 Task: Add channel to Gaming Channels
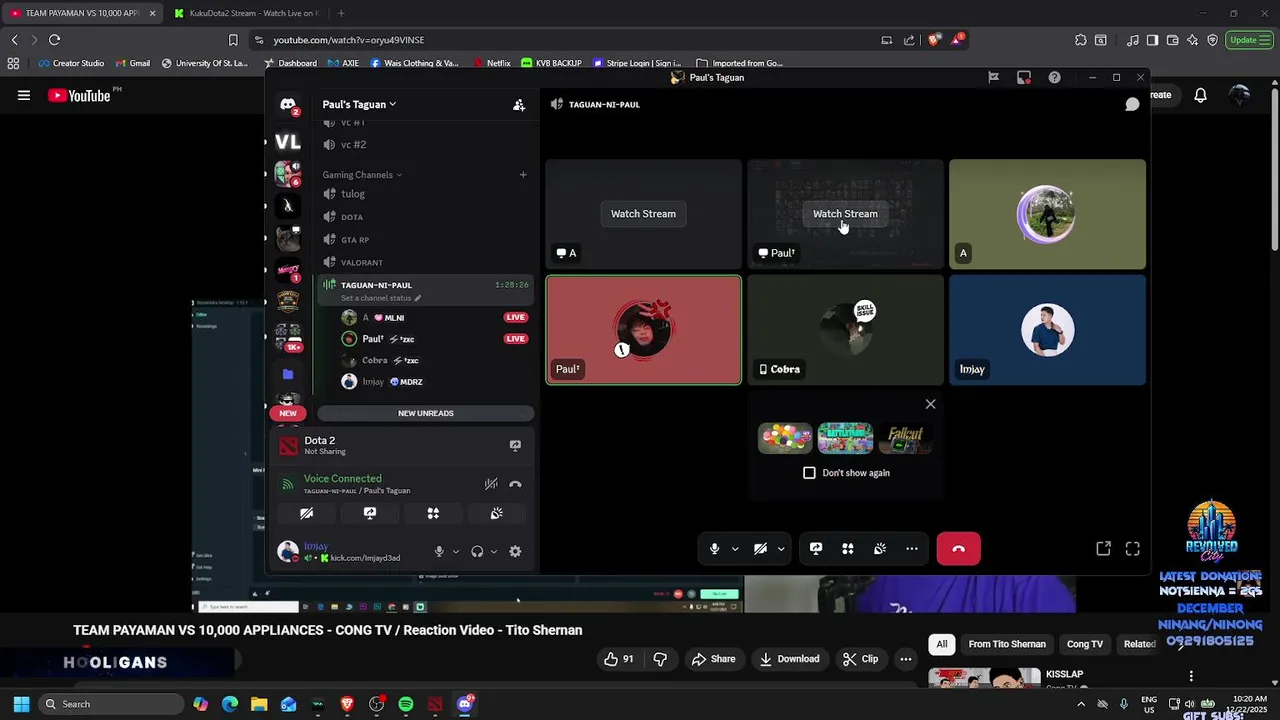tap(522, 175)
